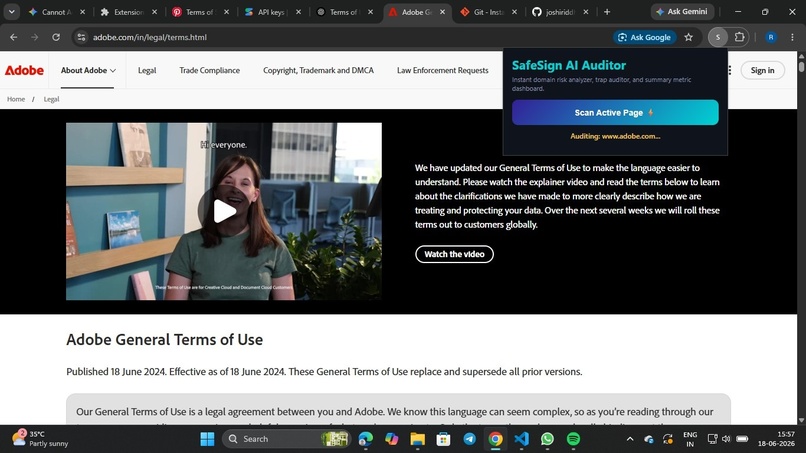Screen dimensions: 806x453
Task: Open Microsoft Edge from taskbar
Action: click(365, 439)
